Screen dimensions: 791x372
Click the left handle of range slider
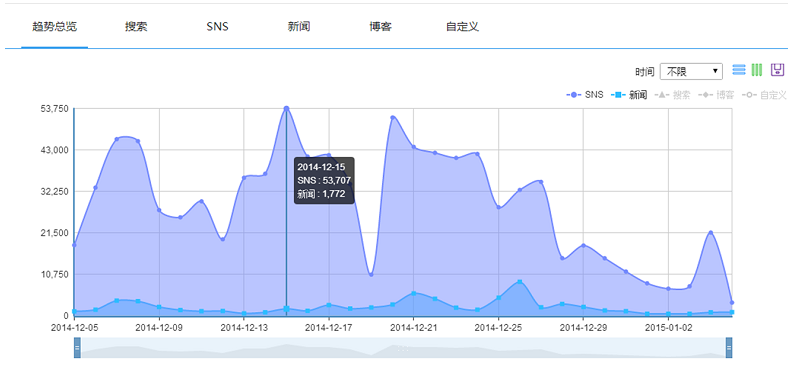point(78,348)
